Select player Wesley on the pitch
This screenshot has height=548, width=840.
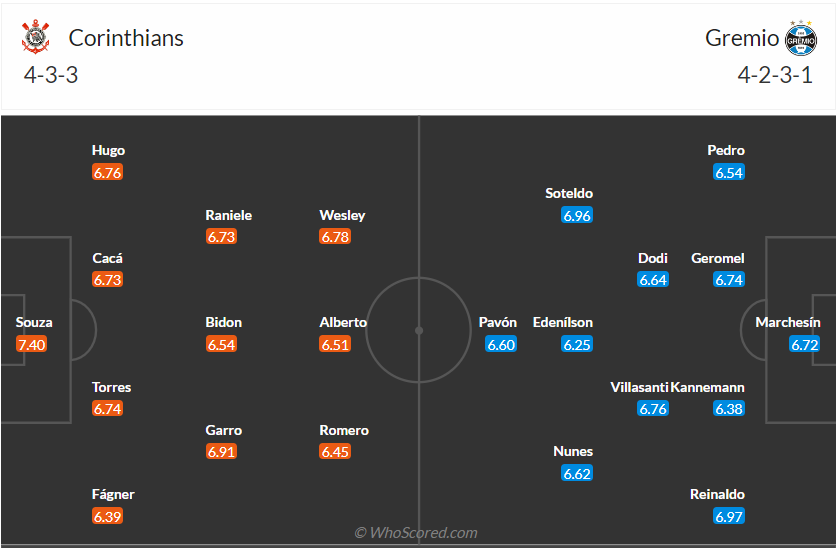(x=342, y=215)
